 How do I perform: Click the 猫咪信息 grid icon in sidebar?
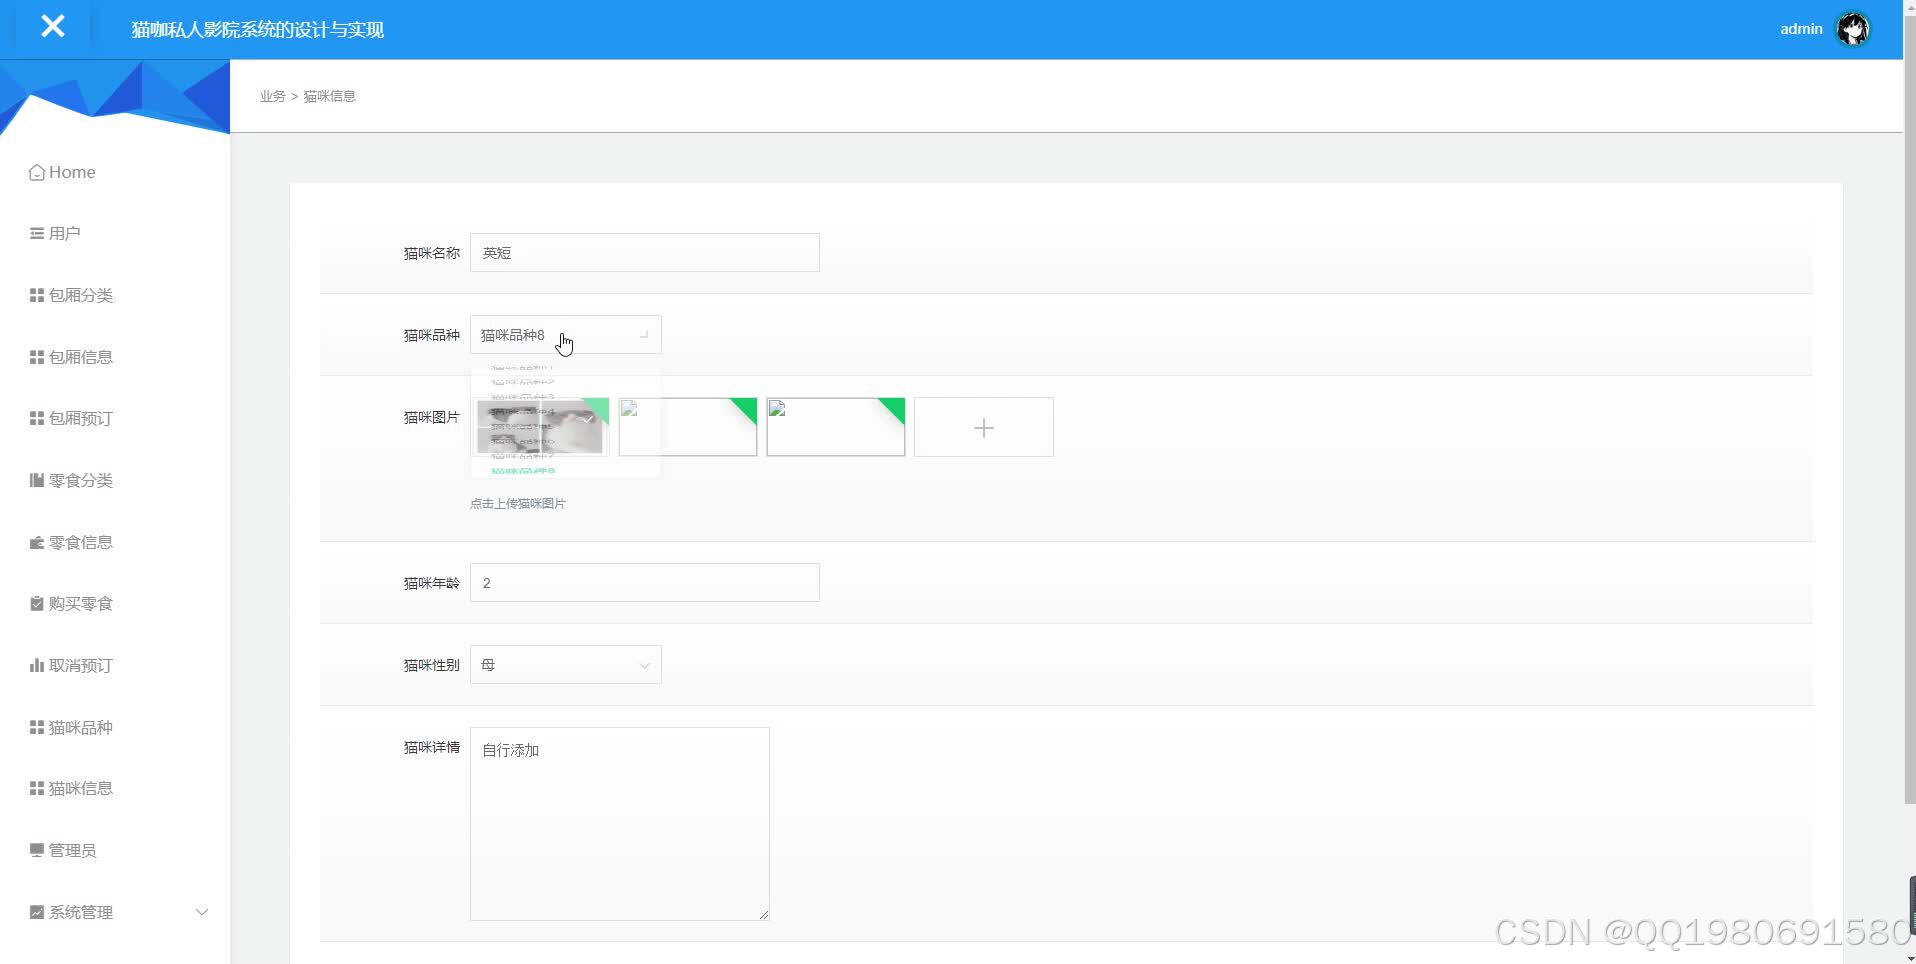coord(37,788)
